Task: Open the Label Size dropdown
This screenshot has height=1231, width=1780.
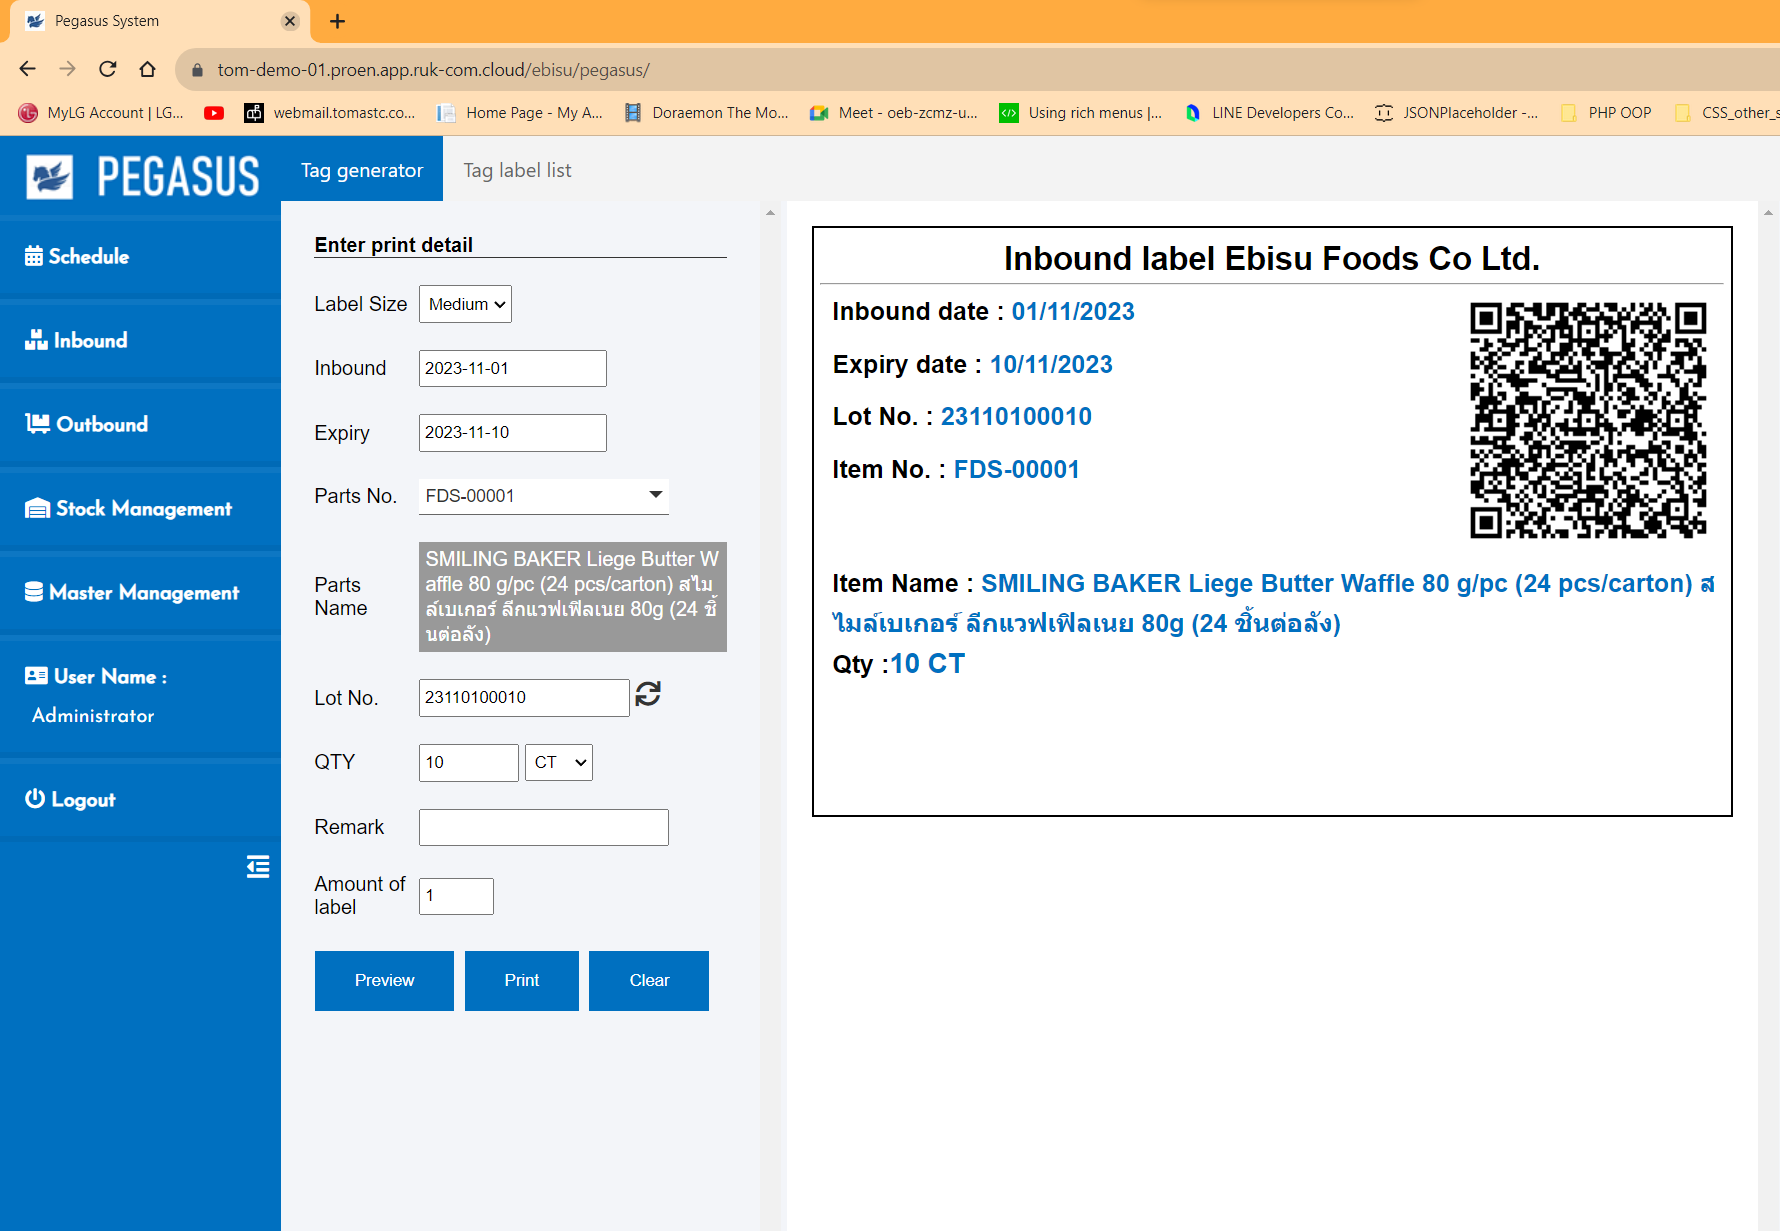Action: 465,304
